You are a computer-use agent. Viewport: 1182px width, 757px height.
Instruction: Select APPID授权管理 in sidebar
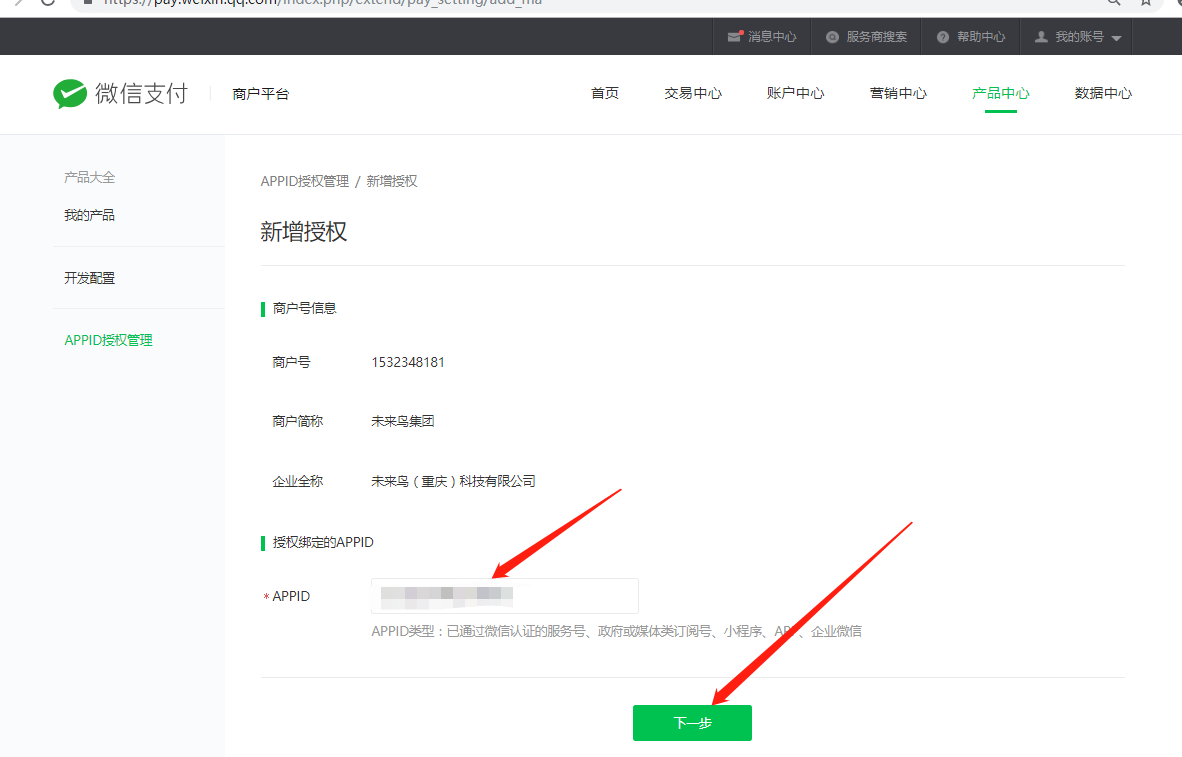coord(108,340)
